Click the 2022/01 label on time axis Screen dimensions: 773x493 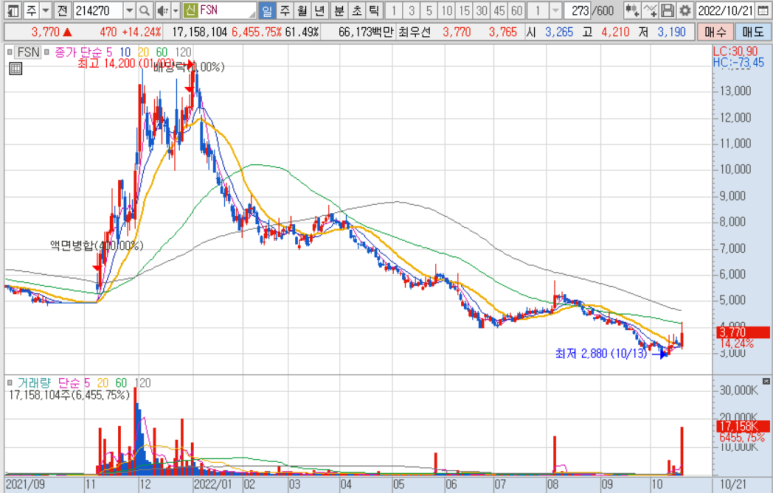[x=212, y=484]
